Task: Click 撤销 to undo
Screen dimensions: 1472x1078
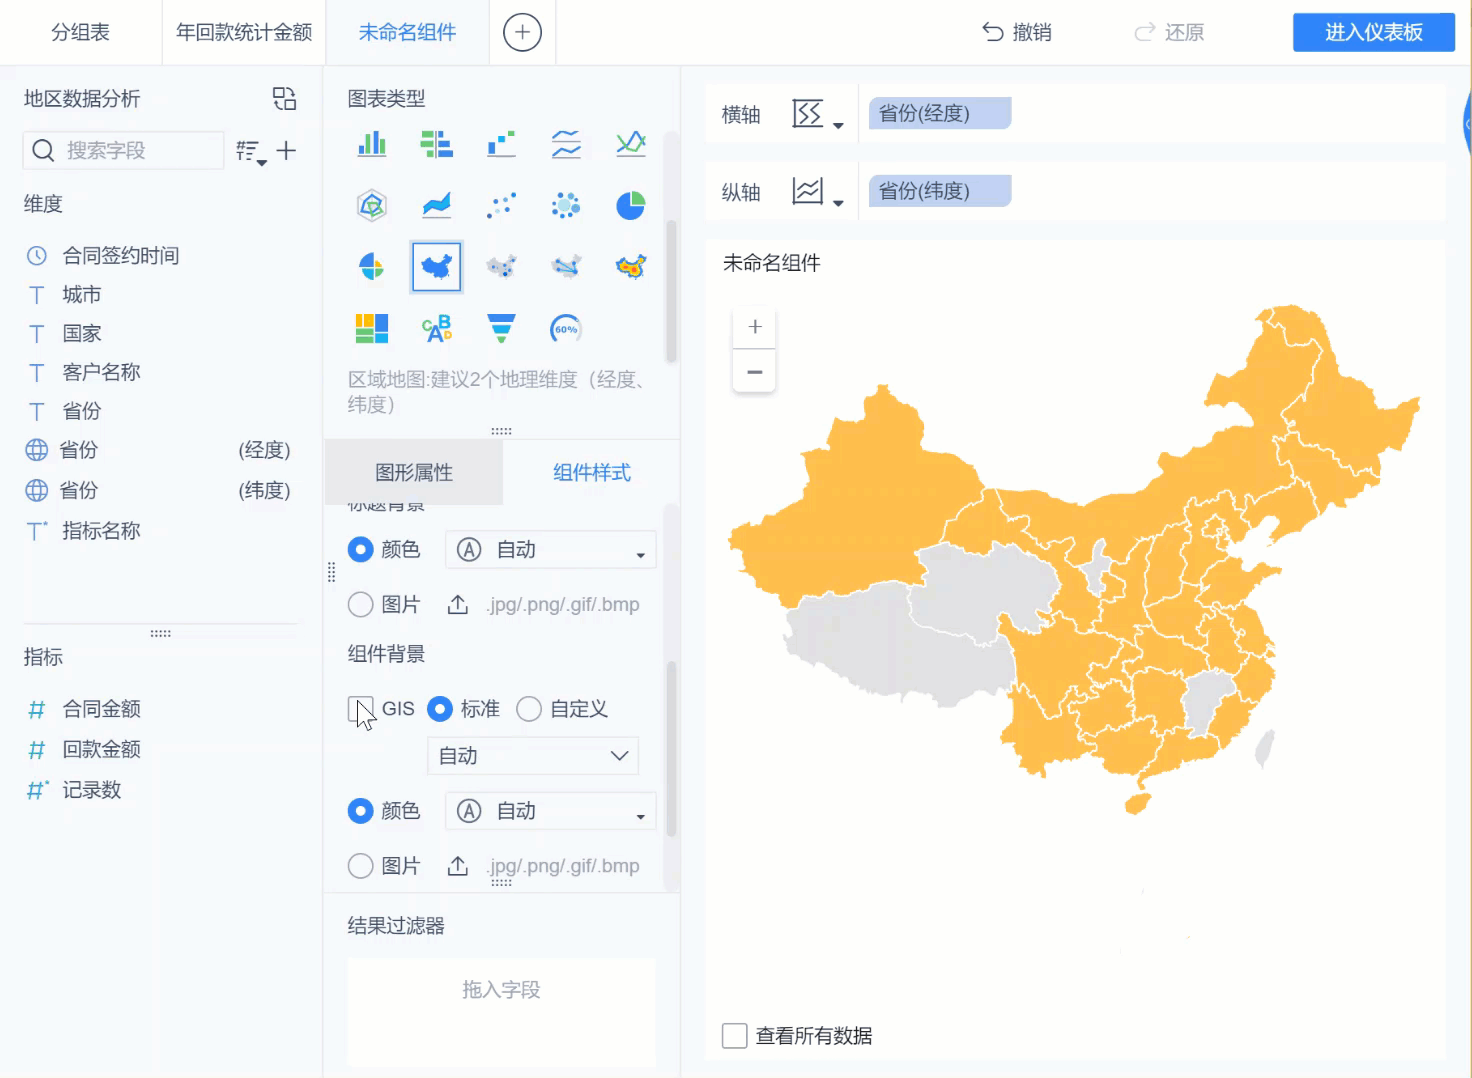Action: (x=1017, y=32)
